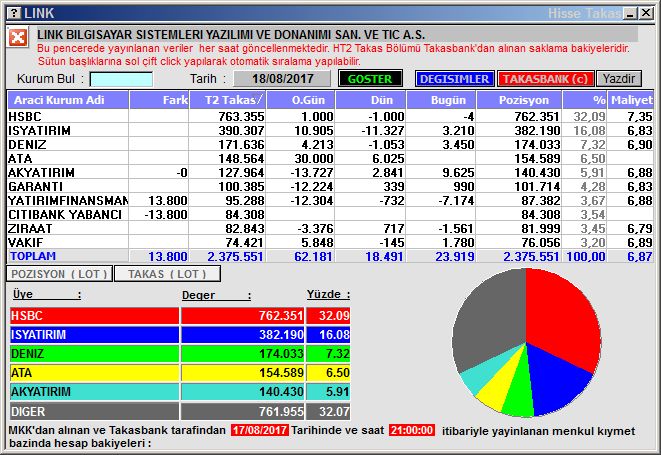Click the Tarih date field 18/08/2017
Viewport: 661px width, 455px height.
282,79
